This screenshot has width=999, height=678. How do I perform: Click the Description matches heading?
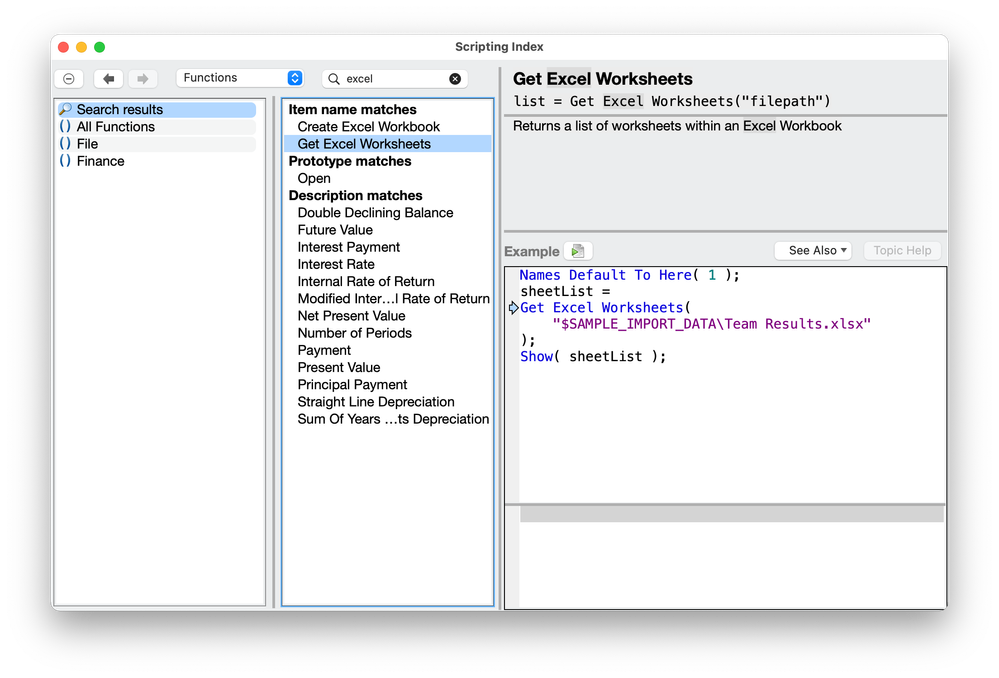355,196
